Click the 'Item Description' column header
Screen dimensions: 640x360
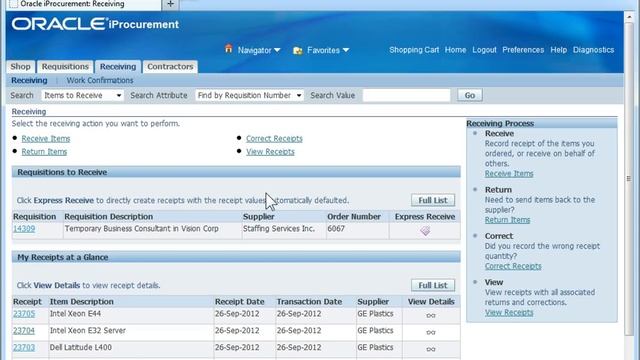tap(82, 302)
